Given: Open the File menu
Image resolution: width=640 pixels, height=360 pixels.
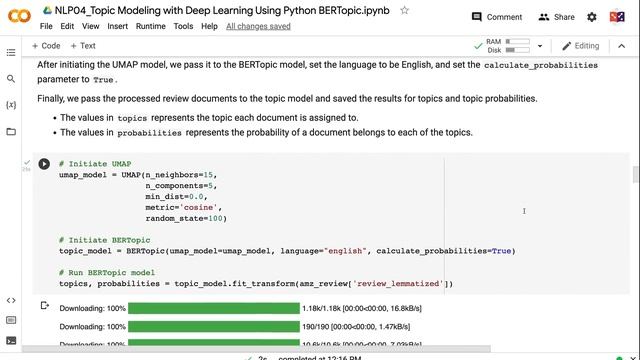Looking at the screenshot, I should pos(46,26).
